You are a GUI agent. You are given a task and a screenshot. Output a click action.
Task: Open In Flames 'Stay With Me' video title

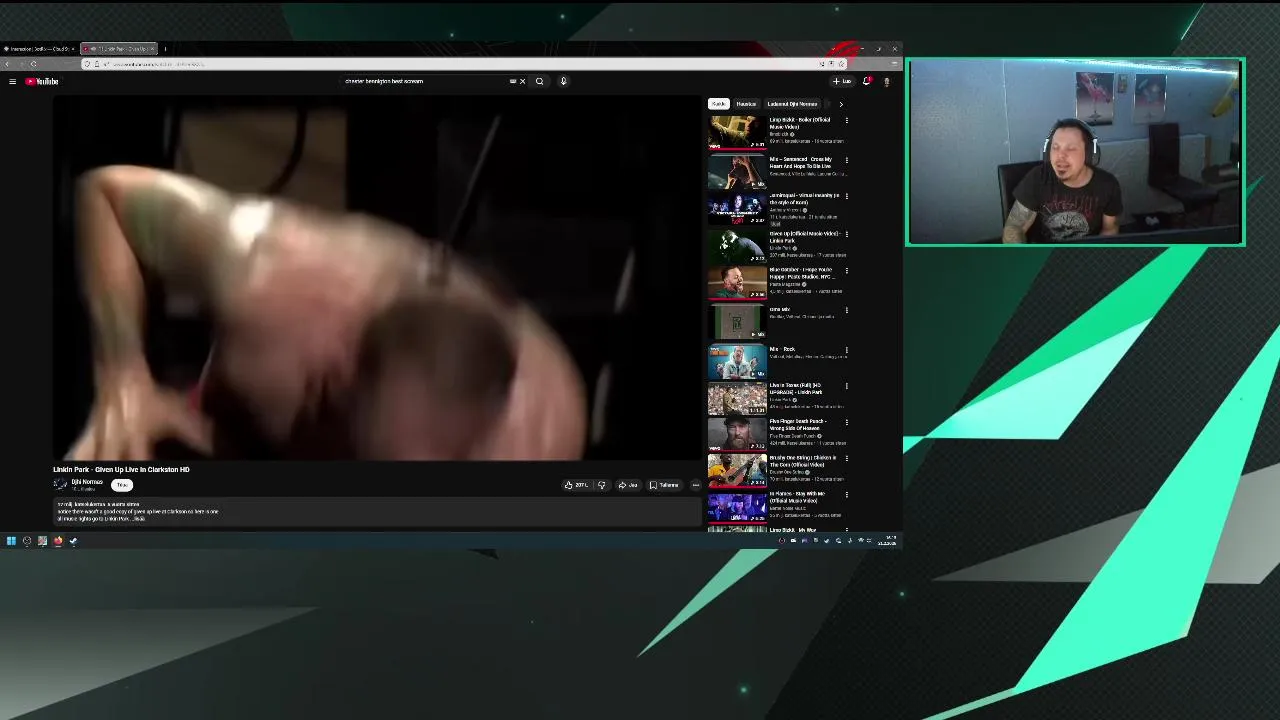797,497
